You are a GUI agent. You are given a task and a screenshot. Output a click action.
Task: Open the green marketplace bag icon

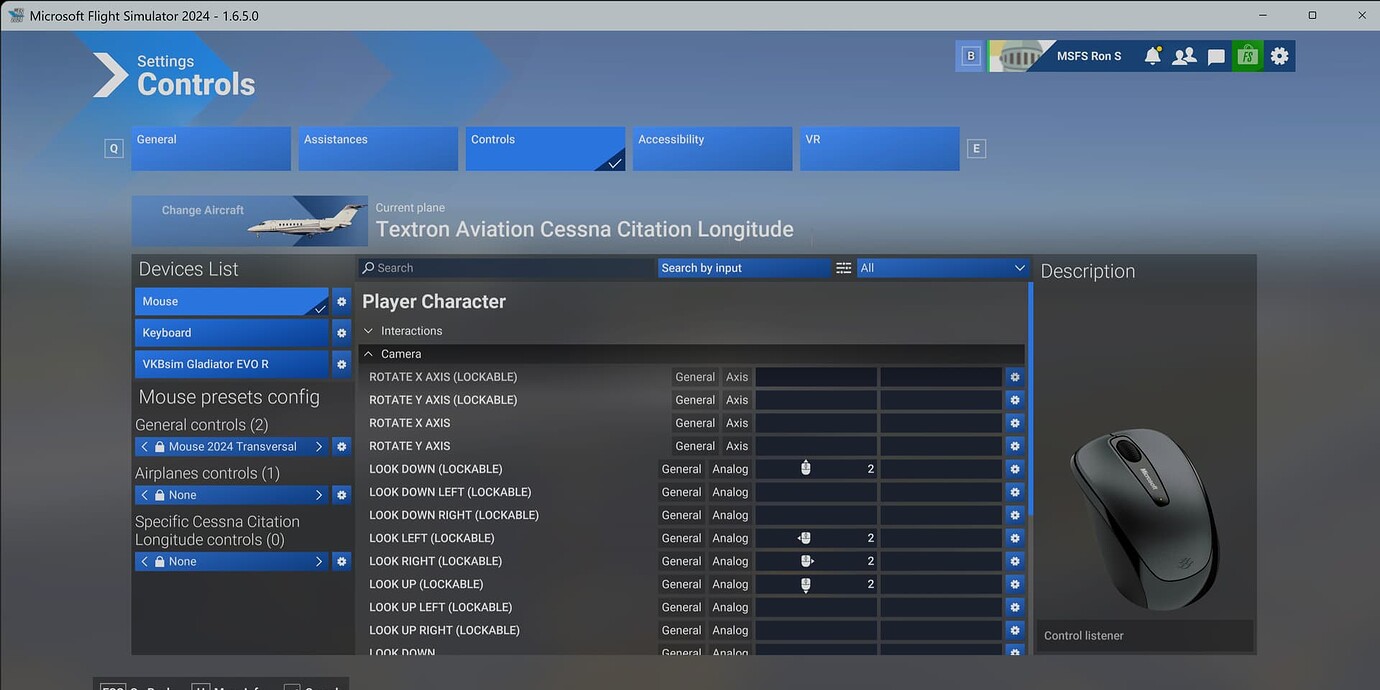pyautogui.click(x=1247, y=56)
